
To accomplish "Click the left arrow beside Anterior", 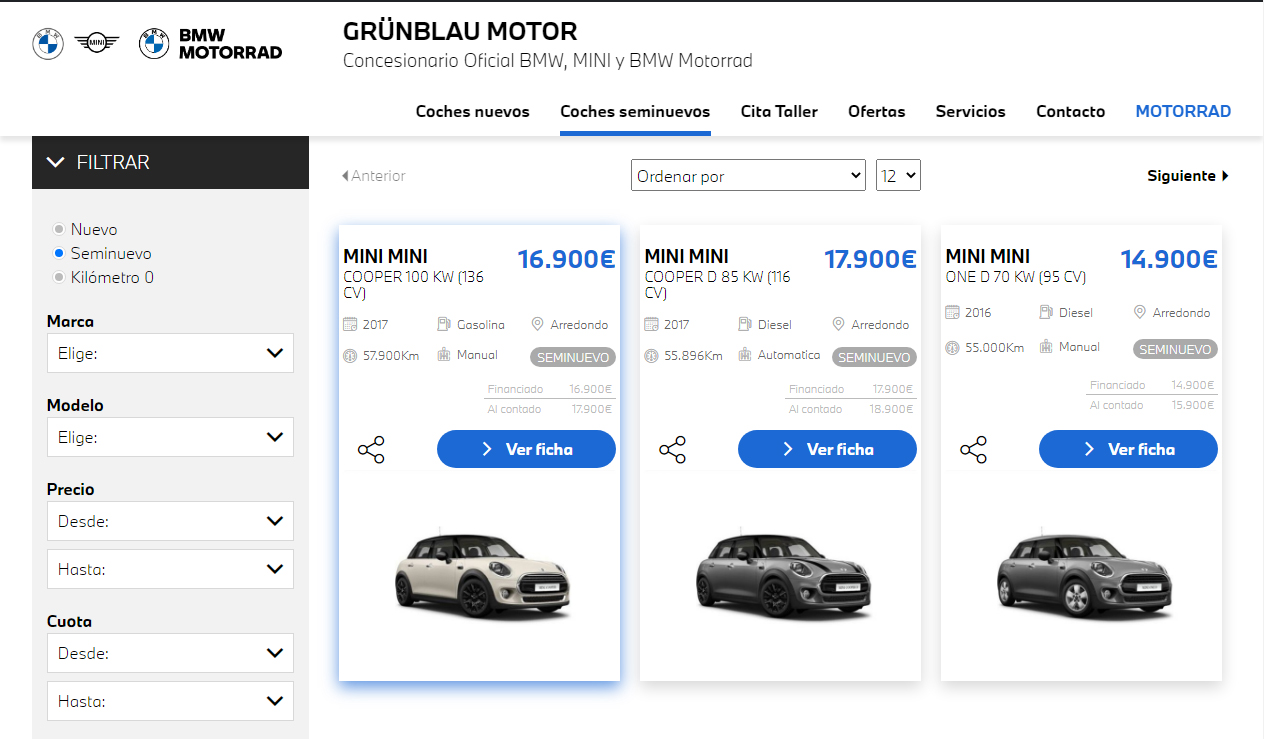I will click(x=345, y=176).
